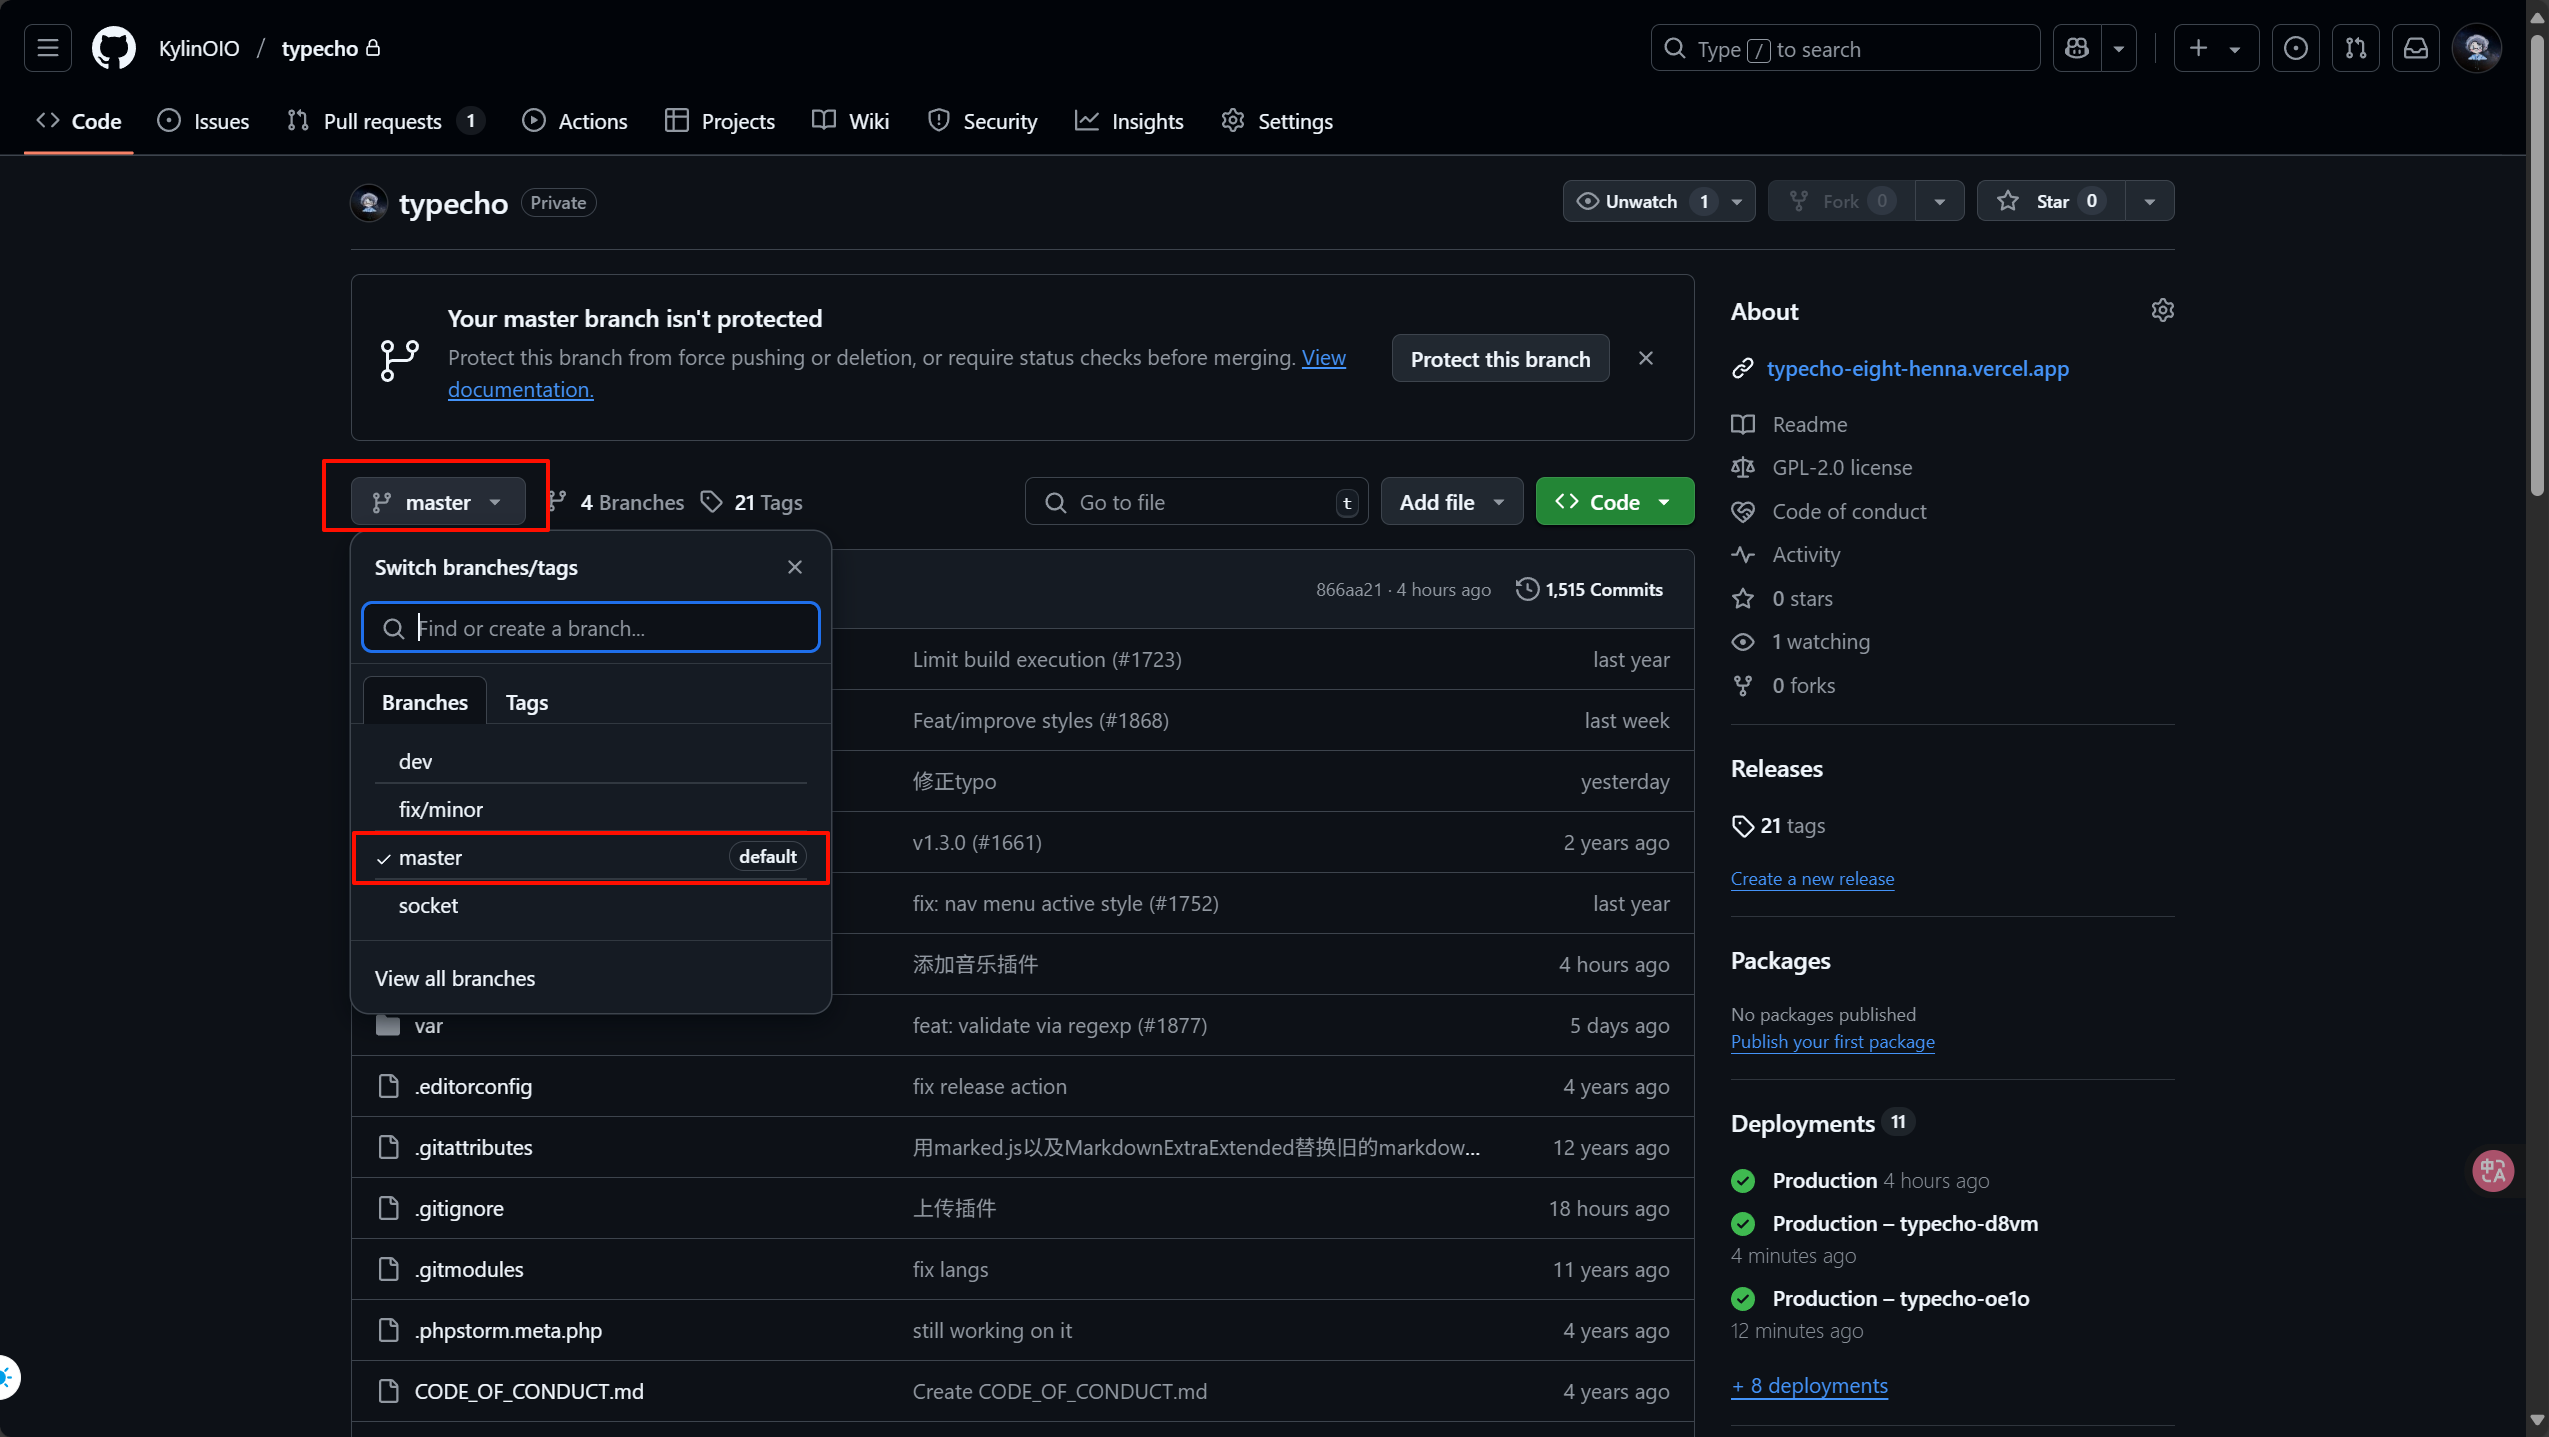Open the Add file dropdown

(x=1451, y=502)
